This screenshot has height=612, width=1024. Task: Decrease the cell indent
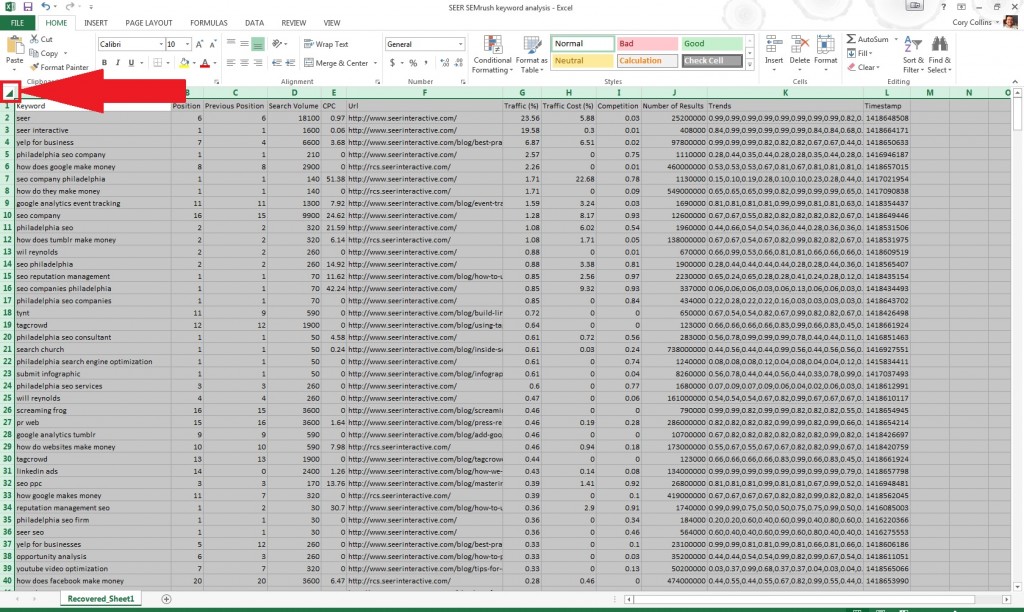point(277,63)
